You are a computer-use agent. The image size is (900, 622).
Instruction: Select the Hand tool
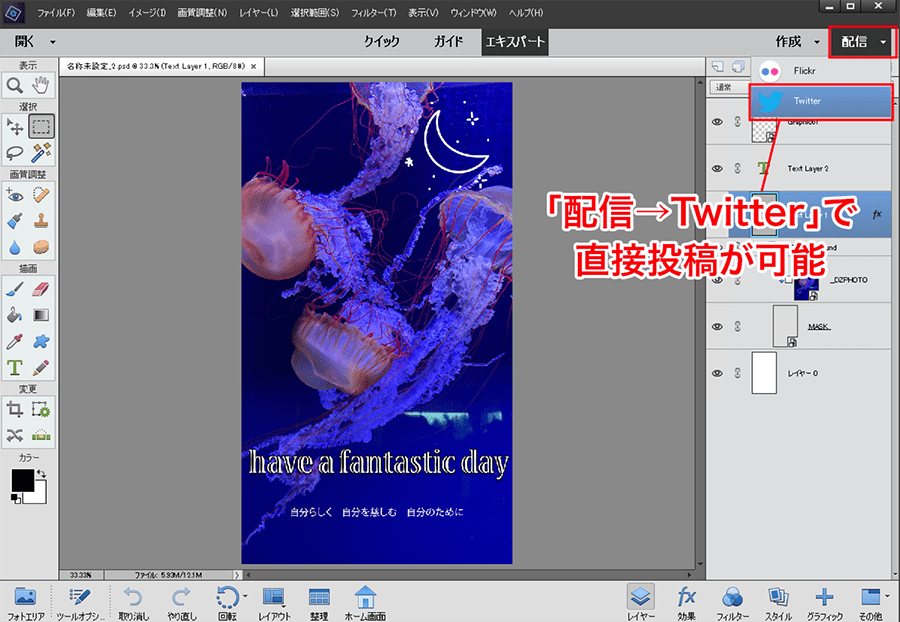click(x=41, y=86)
